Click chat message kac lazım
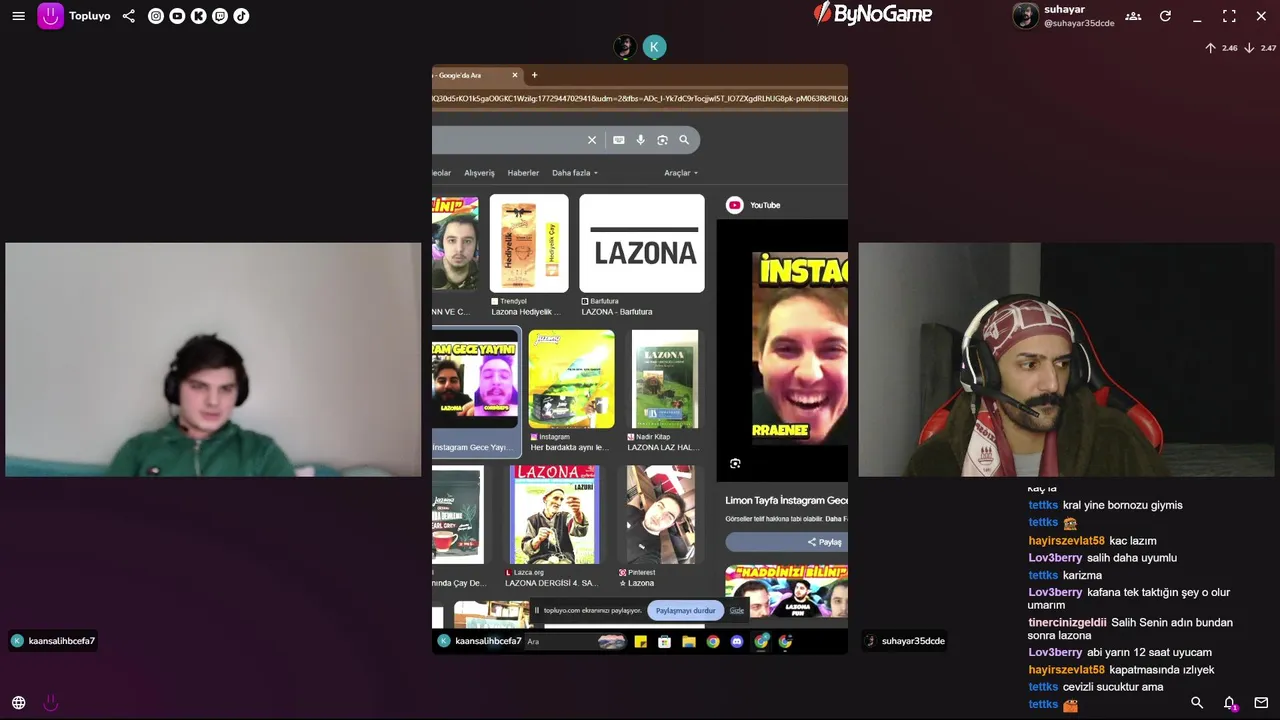Viewport: 1280px width, 720px height. (x=1133, y=540)
